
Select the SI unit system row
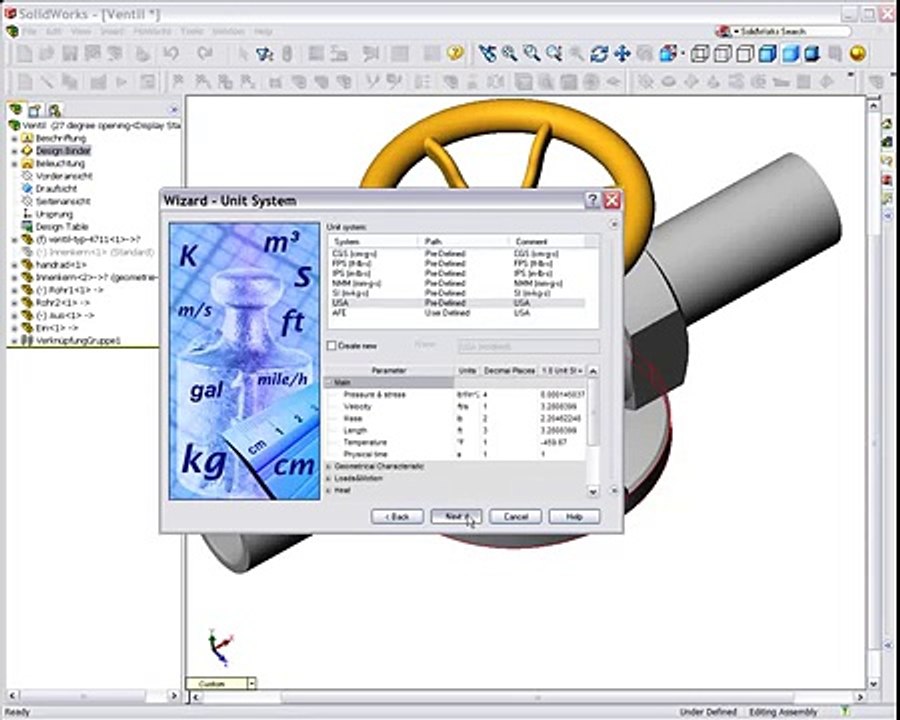click(457, 293)
